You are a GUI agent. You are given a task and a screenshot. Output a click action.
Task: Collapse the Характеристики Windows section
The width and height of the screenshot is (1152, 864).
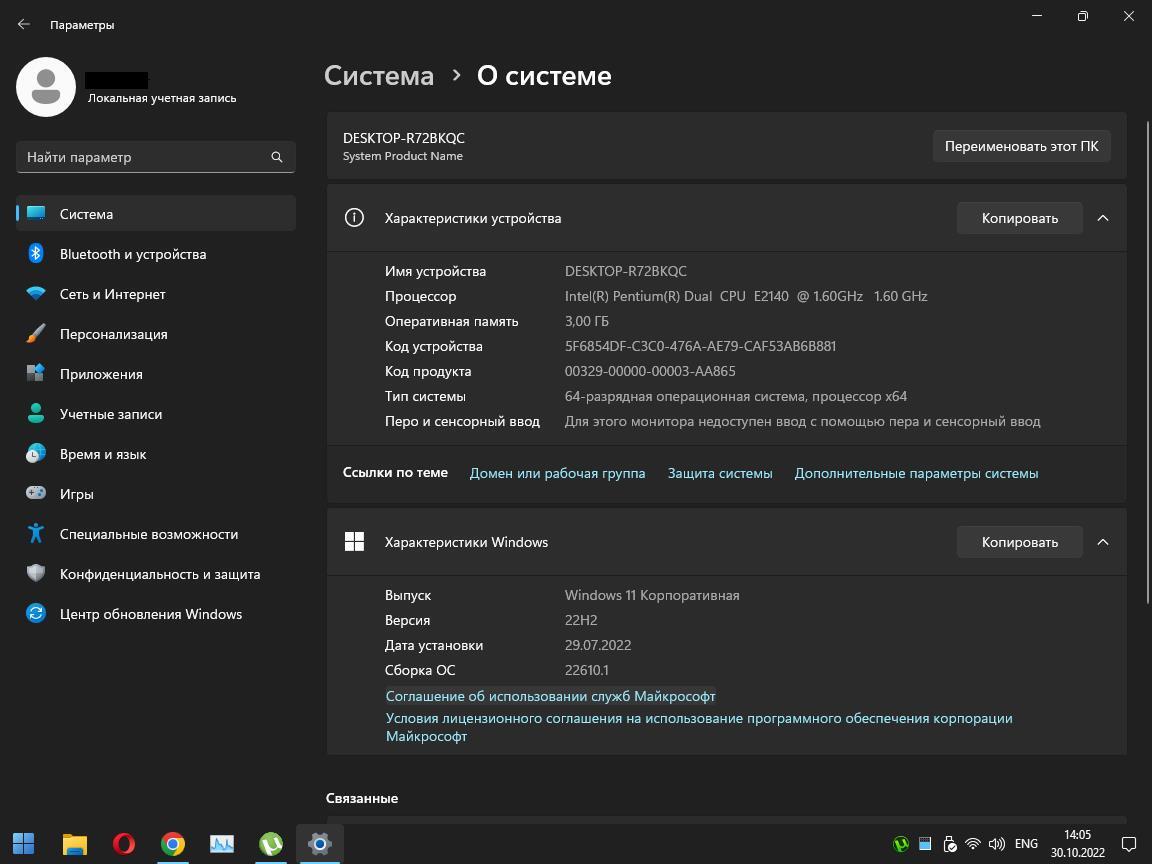1103,542
